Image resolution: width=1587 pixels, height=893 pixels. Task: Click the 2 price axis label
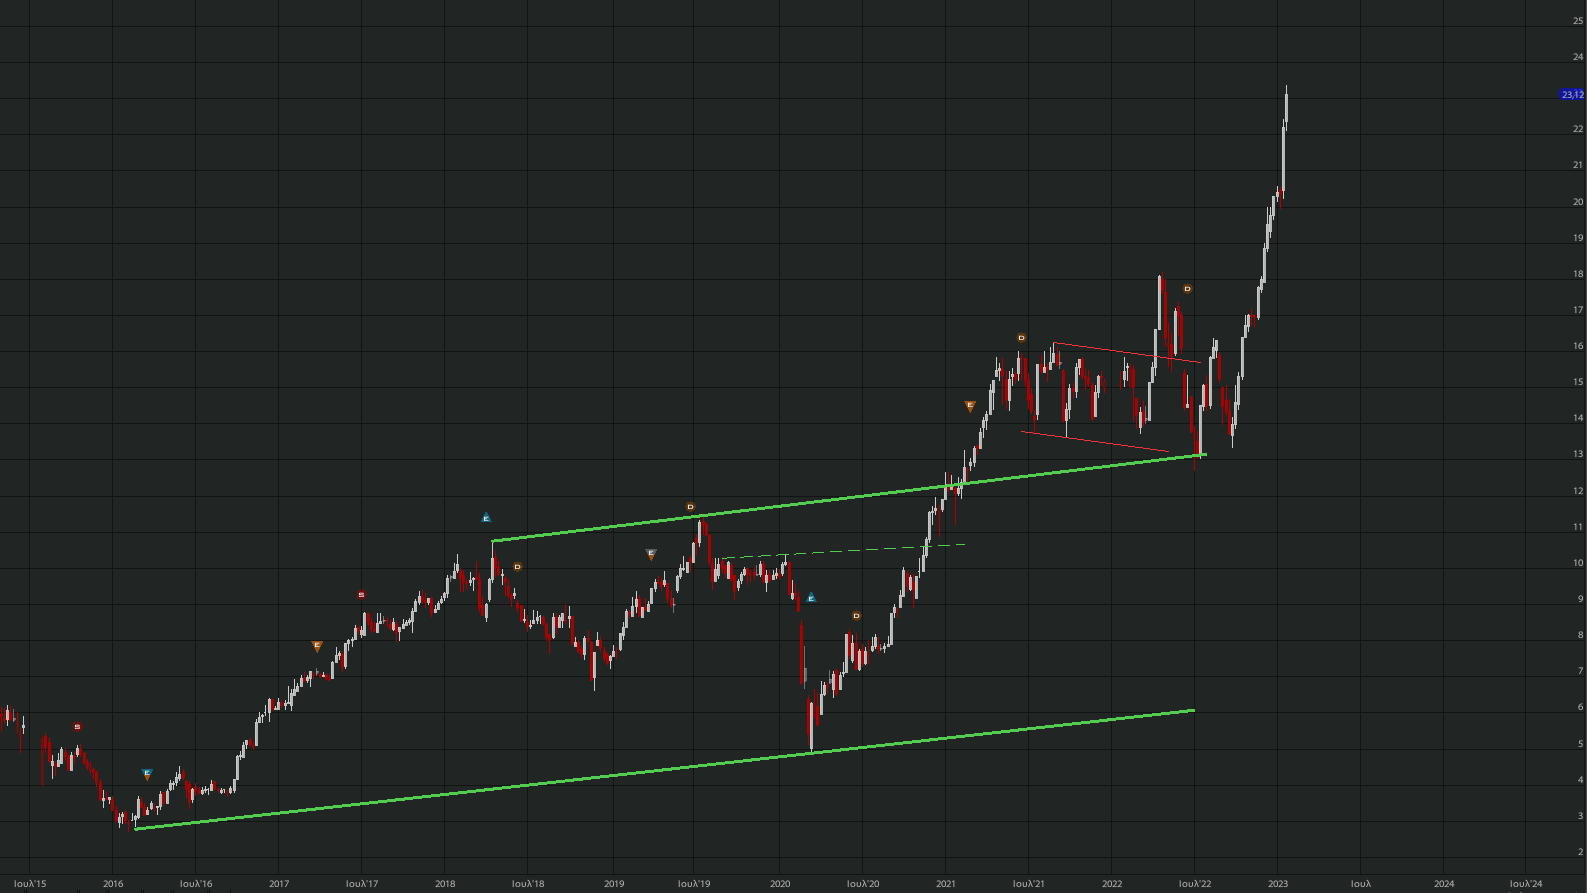pos(1580,852)
